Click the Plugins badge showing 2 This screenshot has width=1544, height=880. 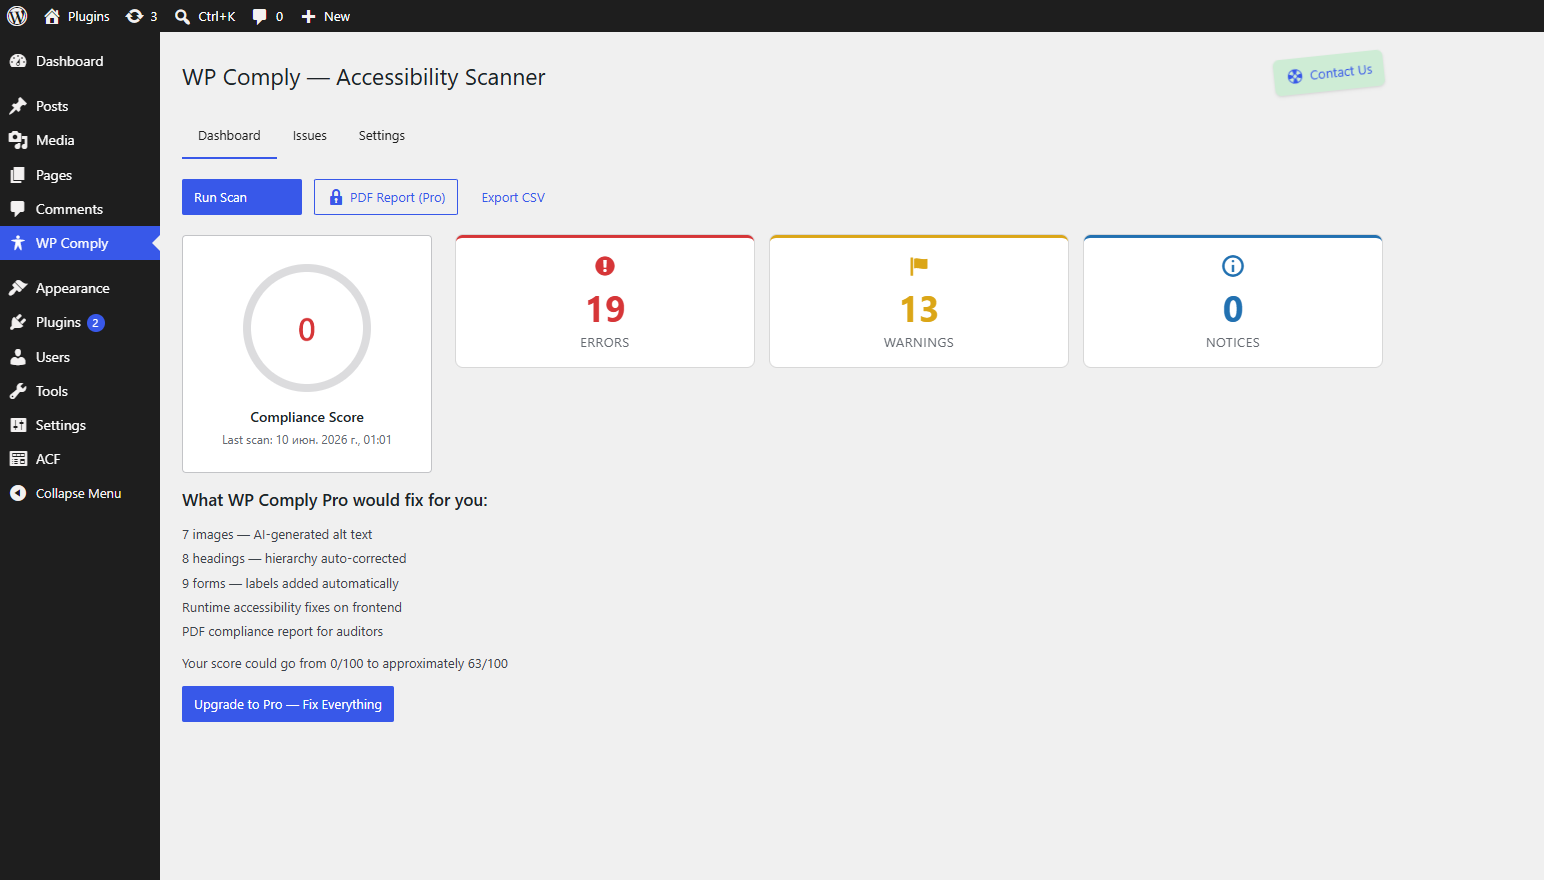pos(96,323)
